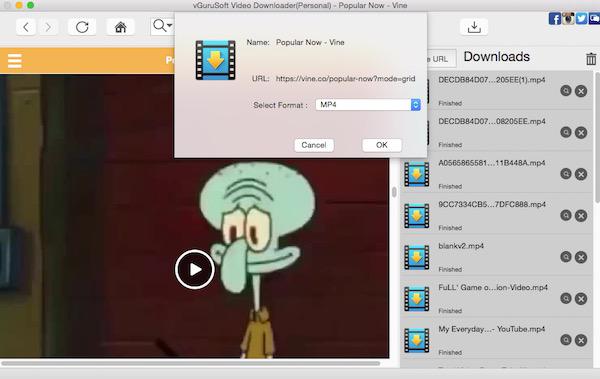The width and height of the screenshot is (600, 379).
Task: Click the download toolbar icon
Action: (474, 27)
